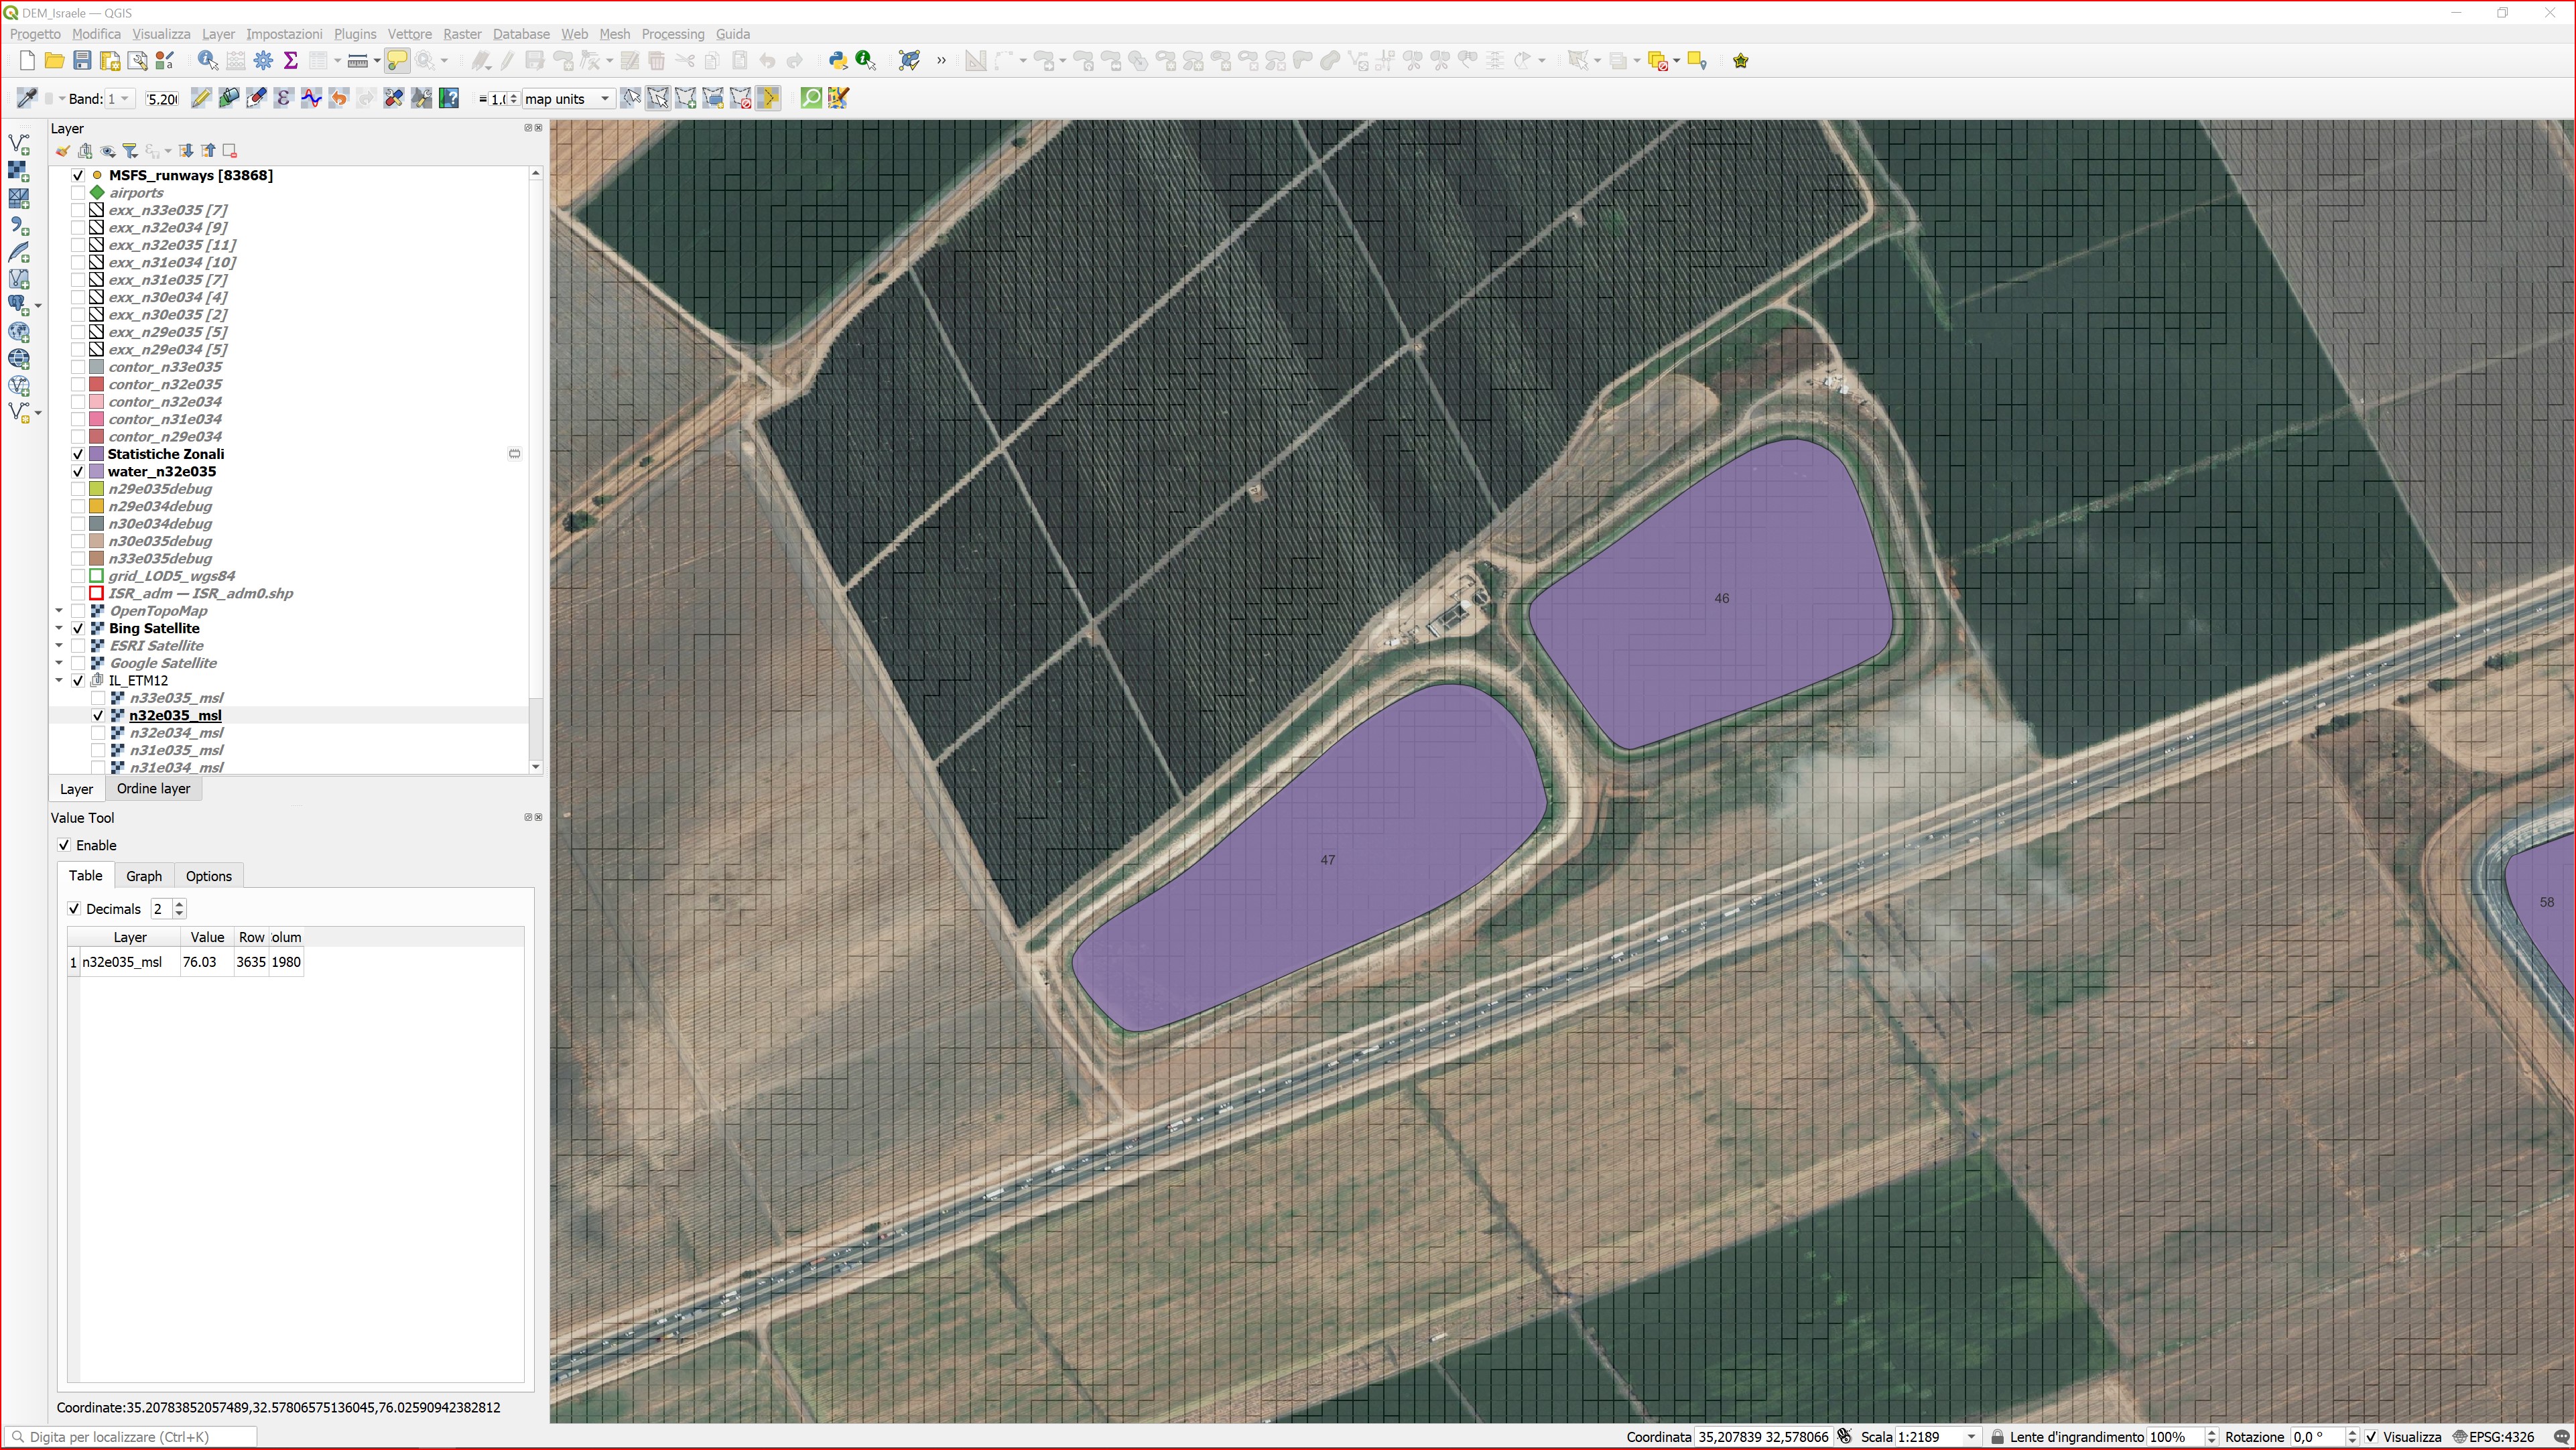
Task: Click the Identify Features tool icon
Action: (207, 61)
